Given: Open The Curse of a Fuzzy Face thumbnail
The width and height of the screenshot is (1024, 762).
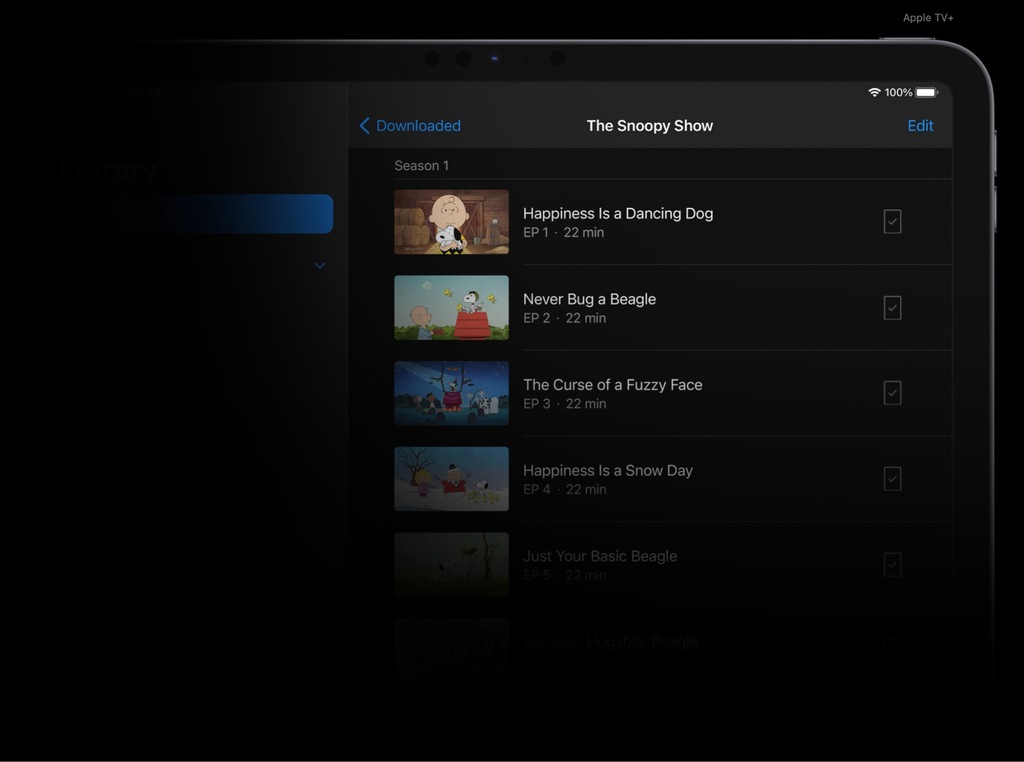Looking at the screenshot, I should [451, 393].
